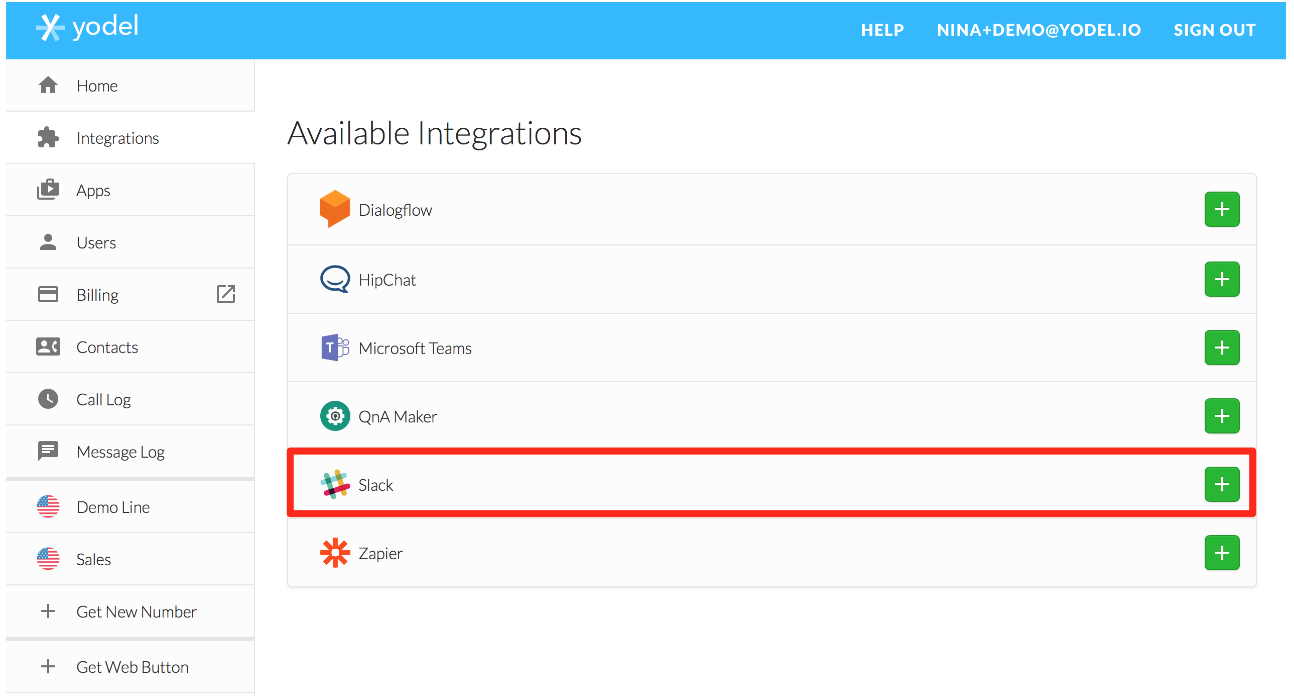Click plus icon beside Get New Number
Viewport: 1294px width, 696px height.
click(x=48, y=611)
